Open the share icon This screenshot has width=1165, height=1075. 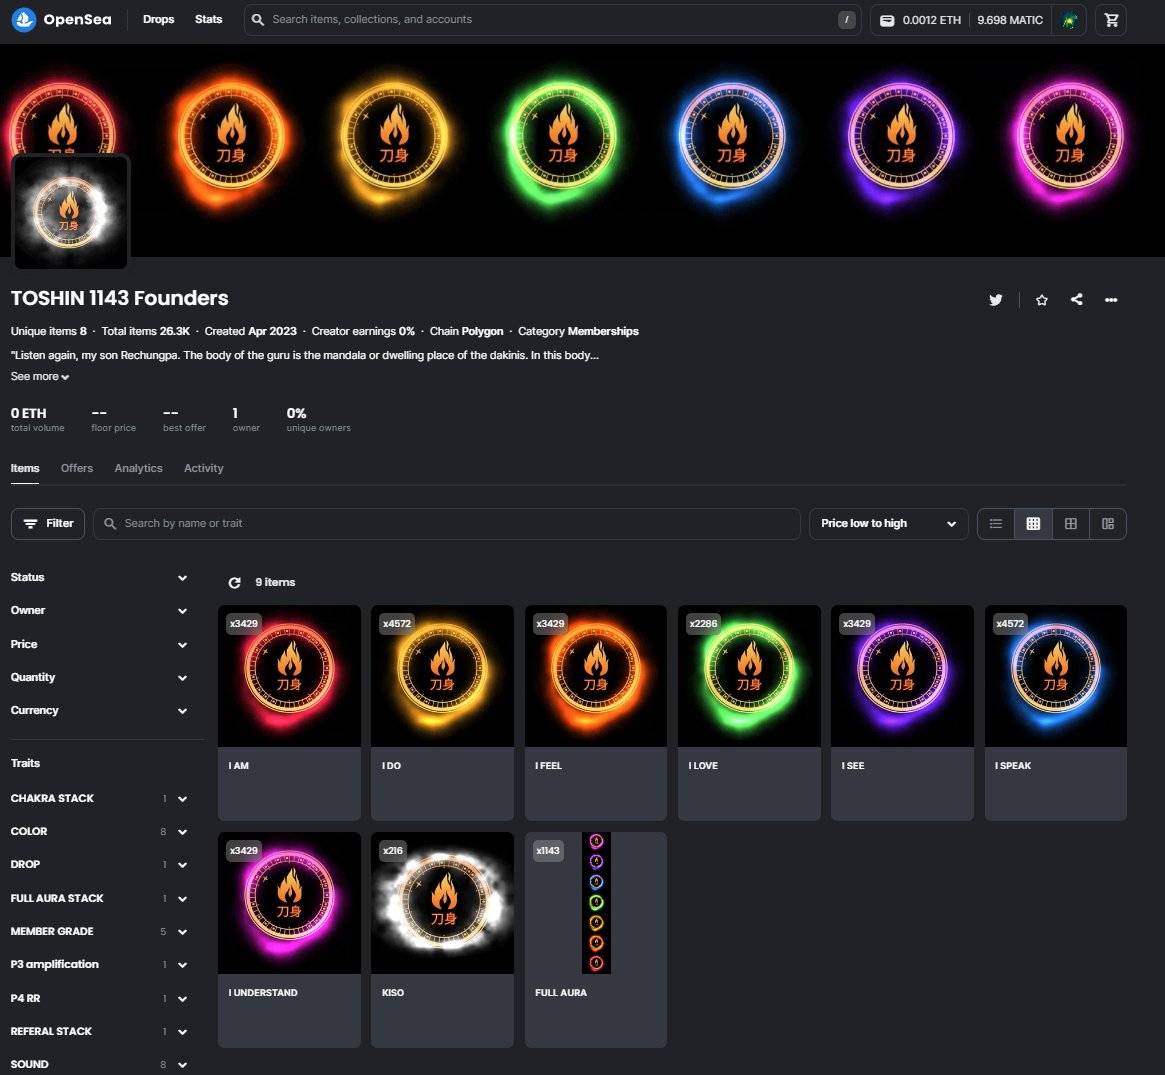[1077, 299]
